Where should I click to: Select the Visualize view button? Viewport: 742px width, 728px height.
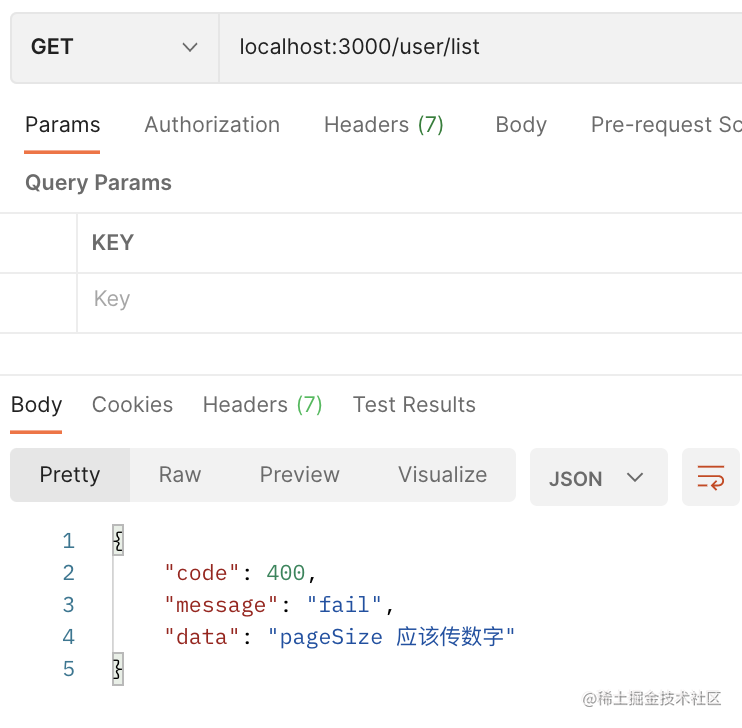[x=442, y=475]
